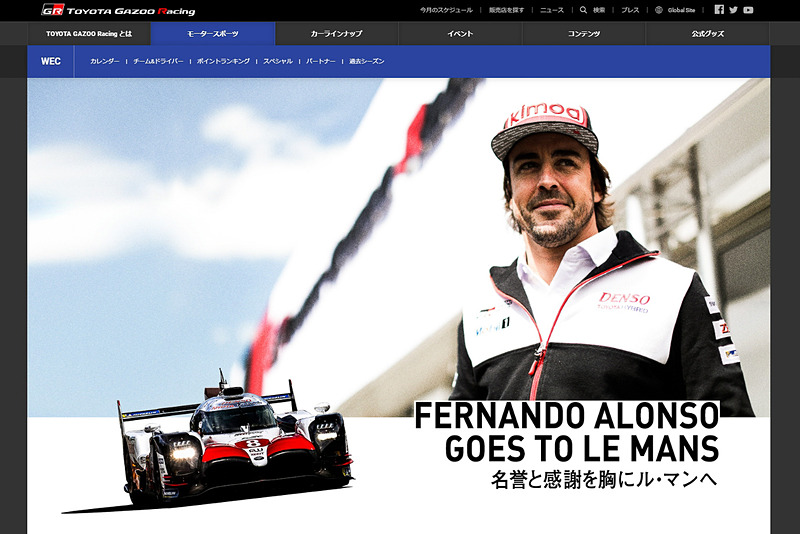Open the スペシャル submenu item
The image size is (800, 534).
[278, 61]
